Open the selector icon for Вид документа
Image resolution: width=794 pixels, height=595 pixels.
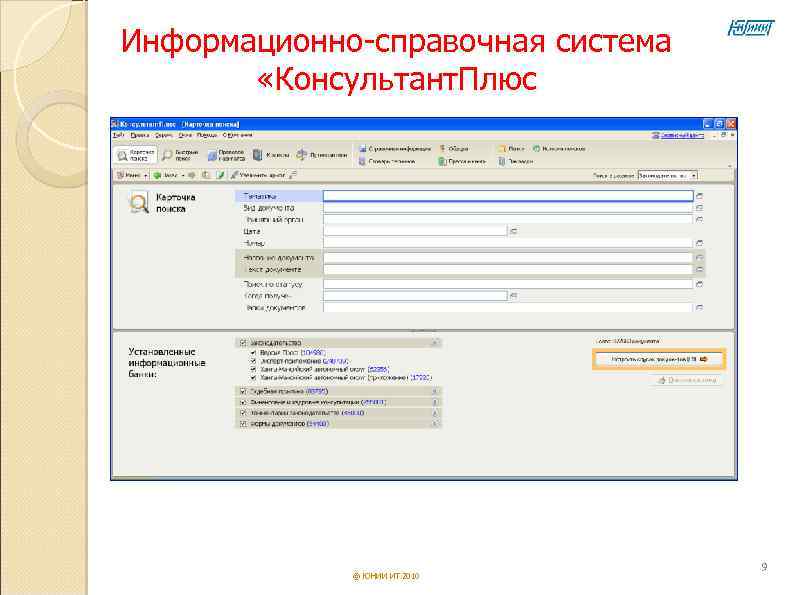700,208
